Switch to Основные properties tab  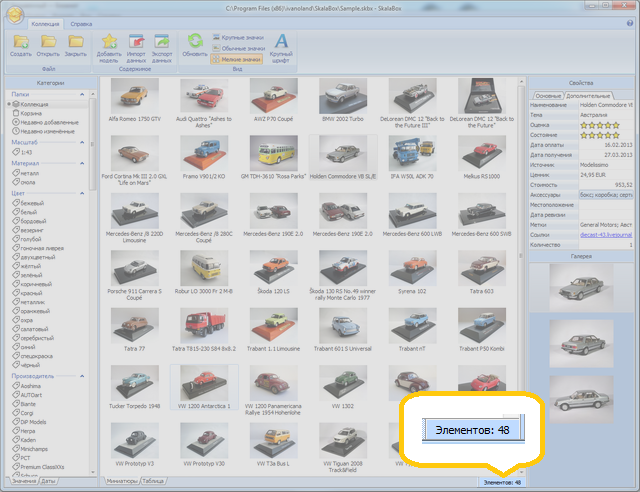click(x=548, y=96)
